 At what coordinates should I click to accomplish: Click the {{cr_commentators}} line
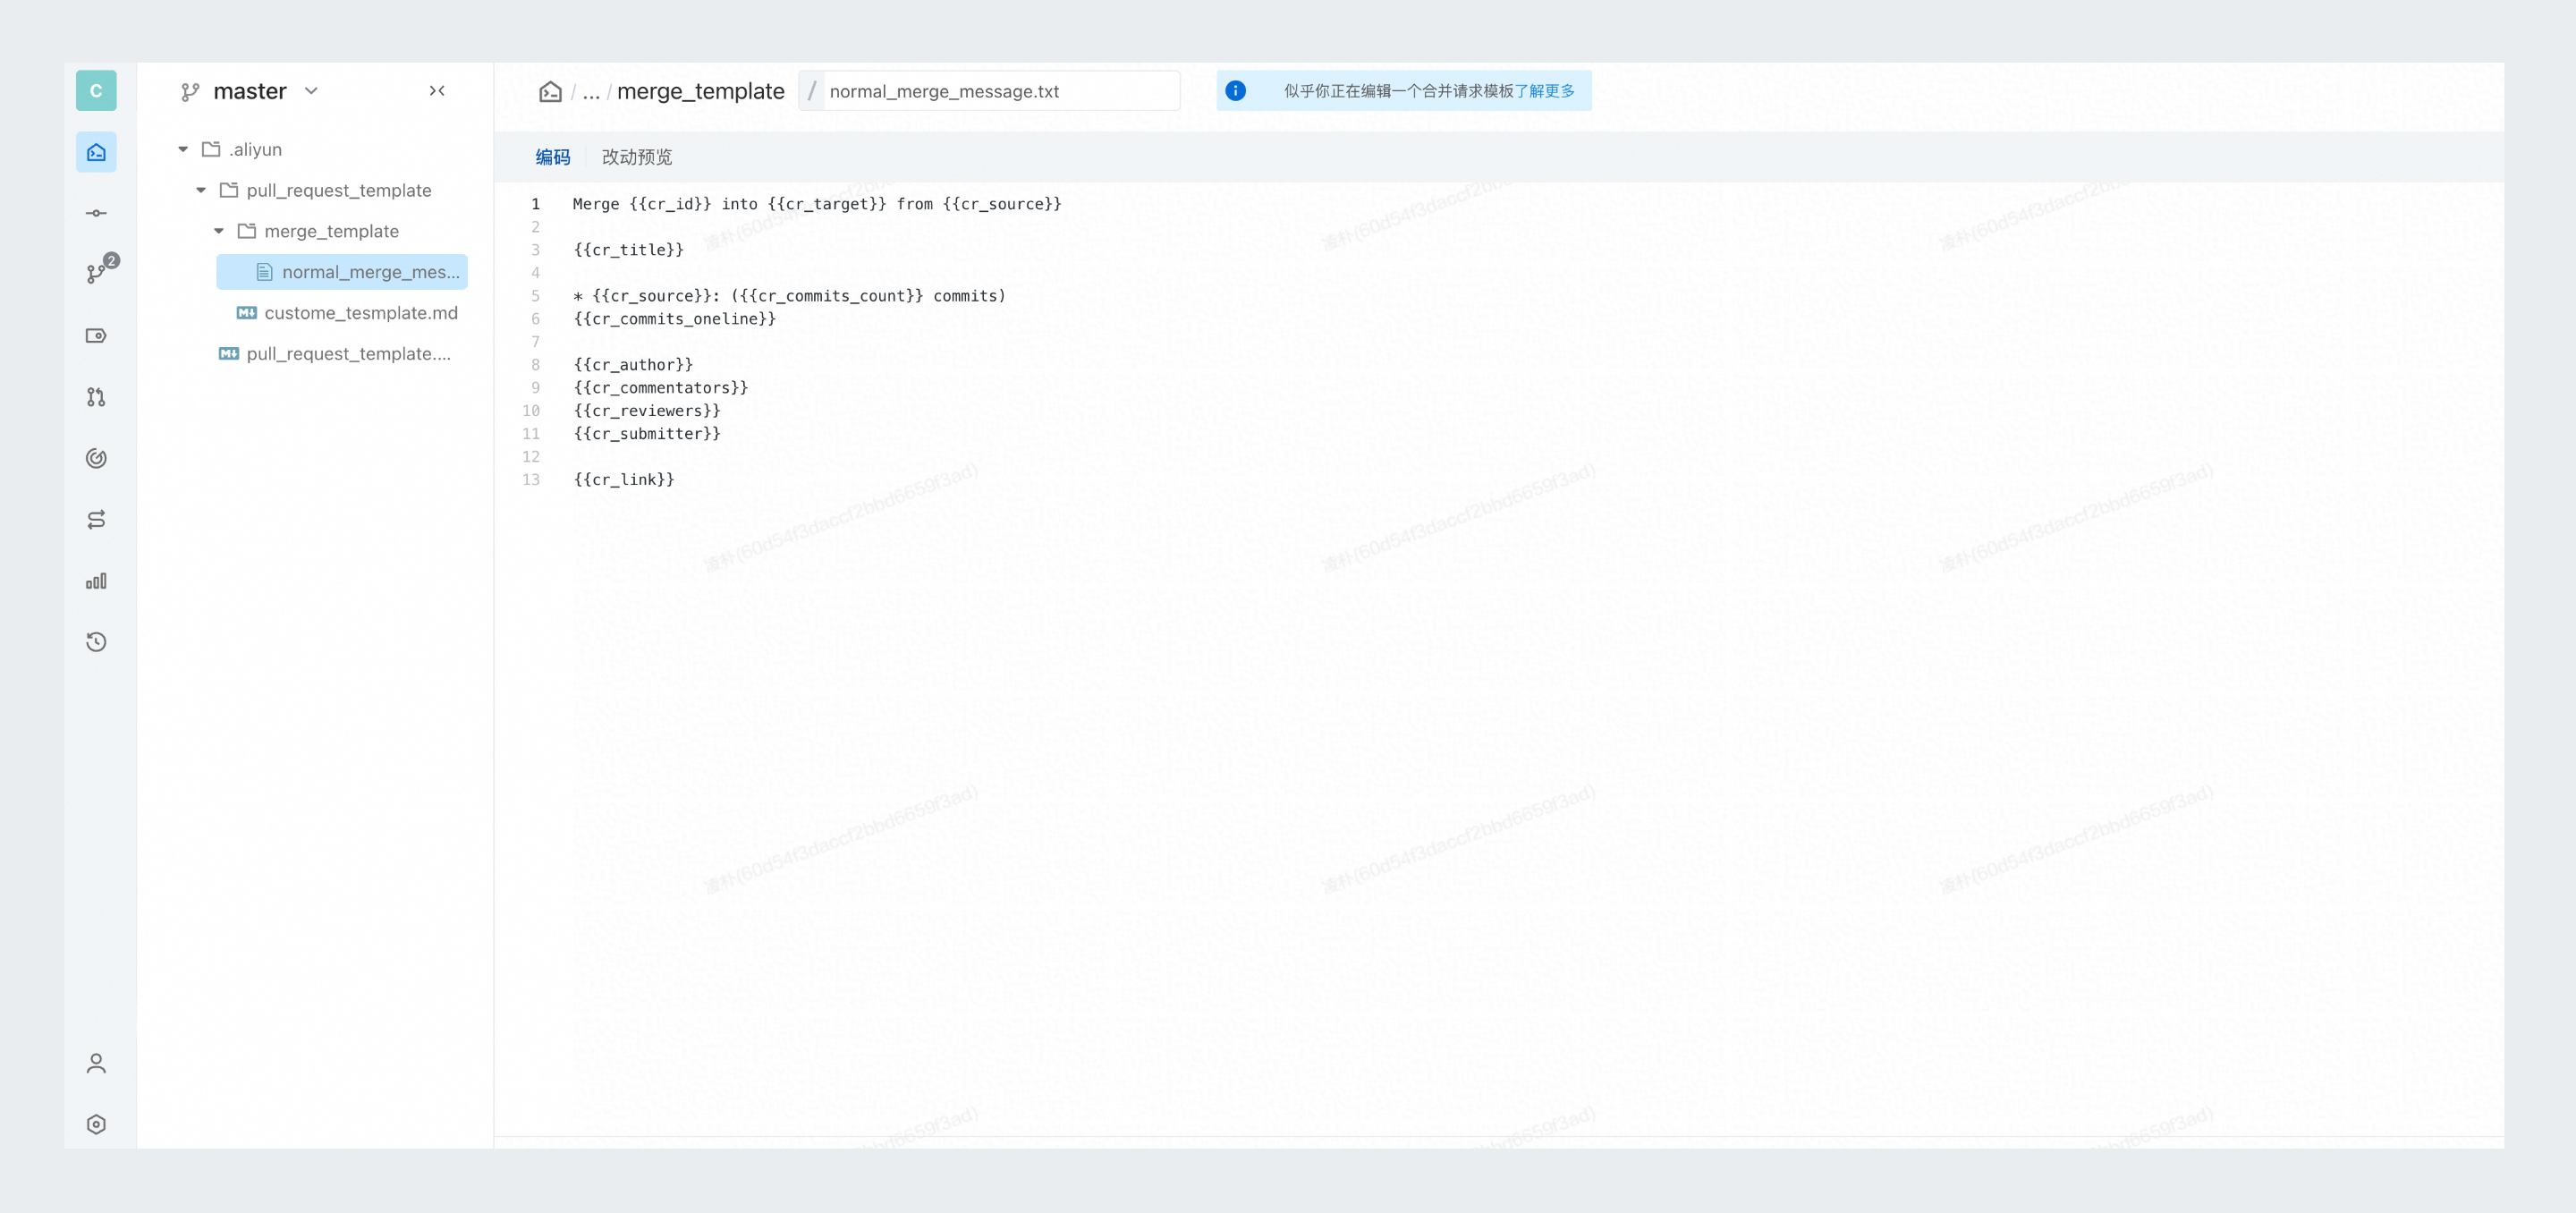tap(660, 388)
